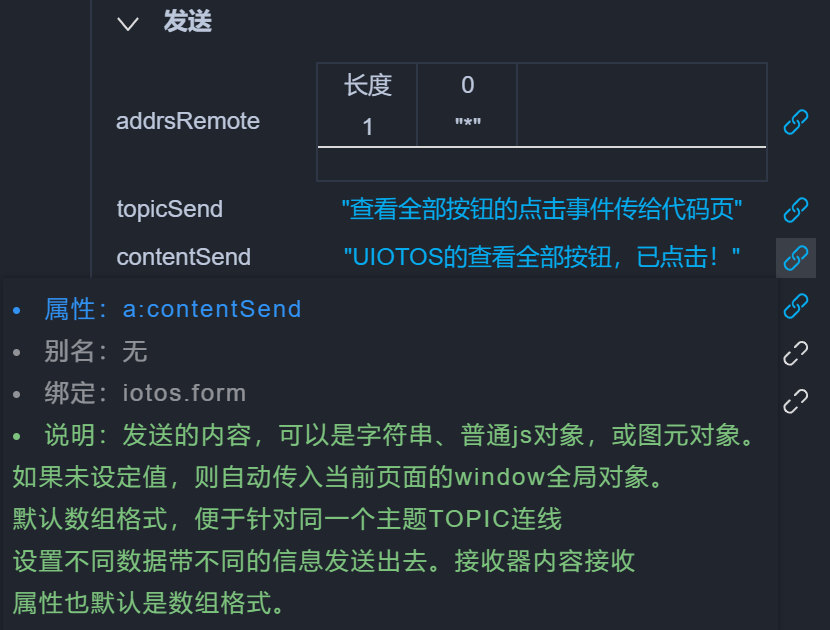Click the addrsRemote binding link icon
The height and width of the screenshot is (630, 830).
[795, 122]
